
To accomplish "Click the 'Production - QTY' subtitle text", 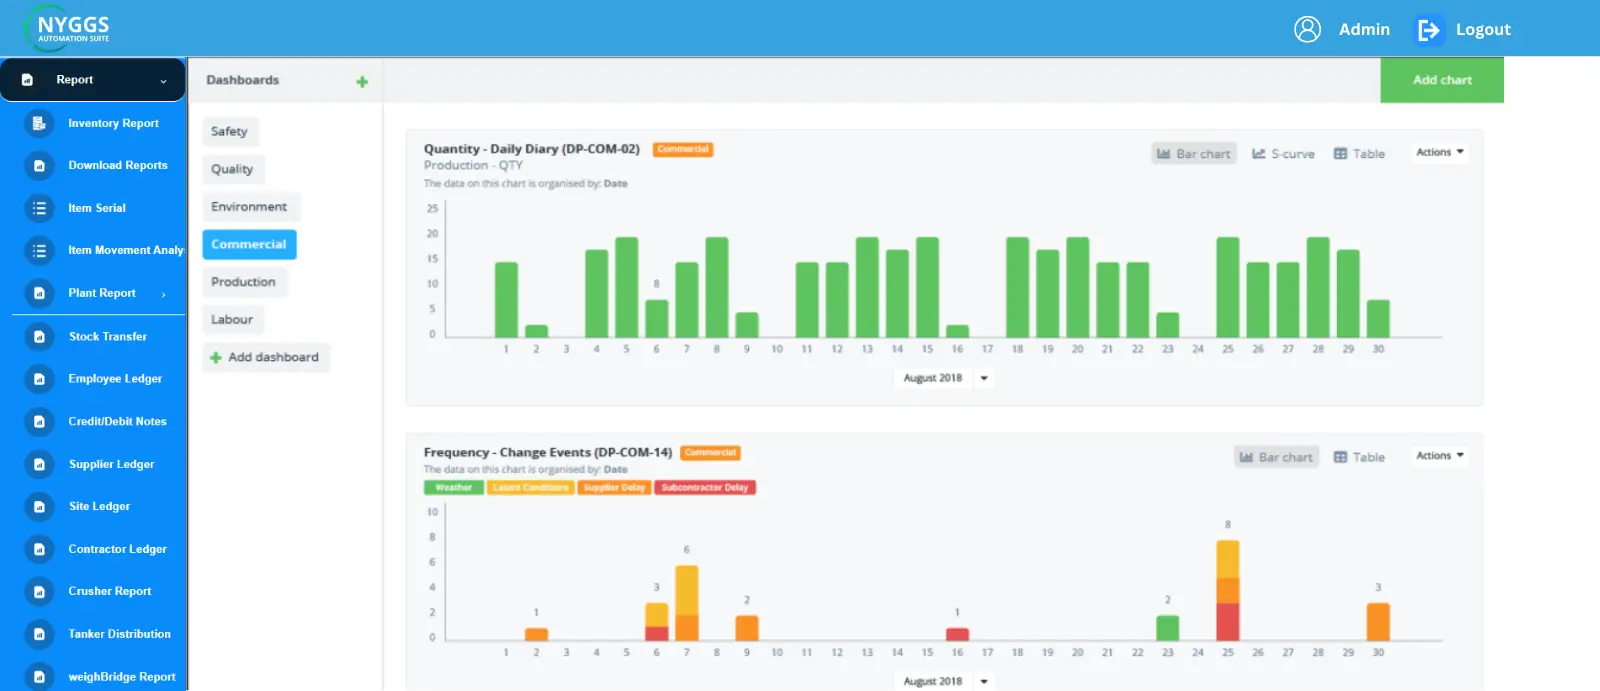I will [473, 166].
